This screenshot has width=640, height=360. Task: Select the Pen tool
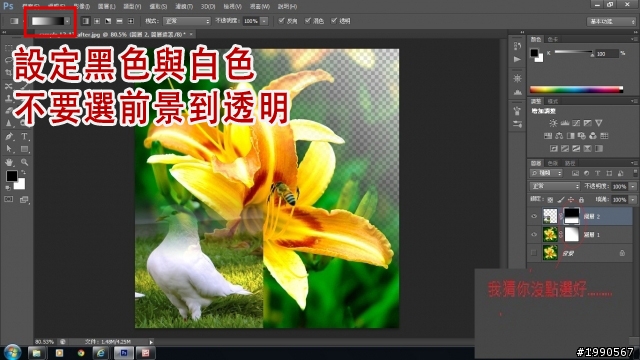pos(9,136)
